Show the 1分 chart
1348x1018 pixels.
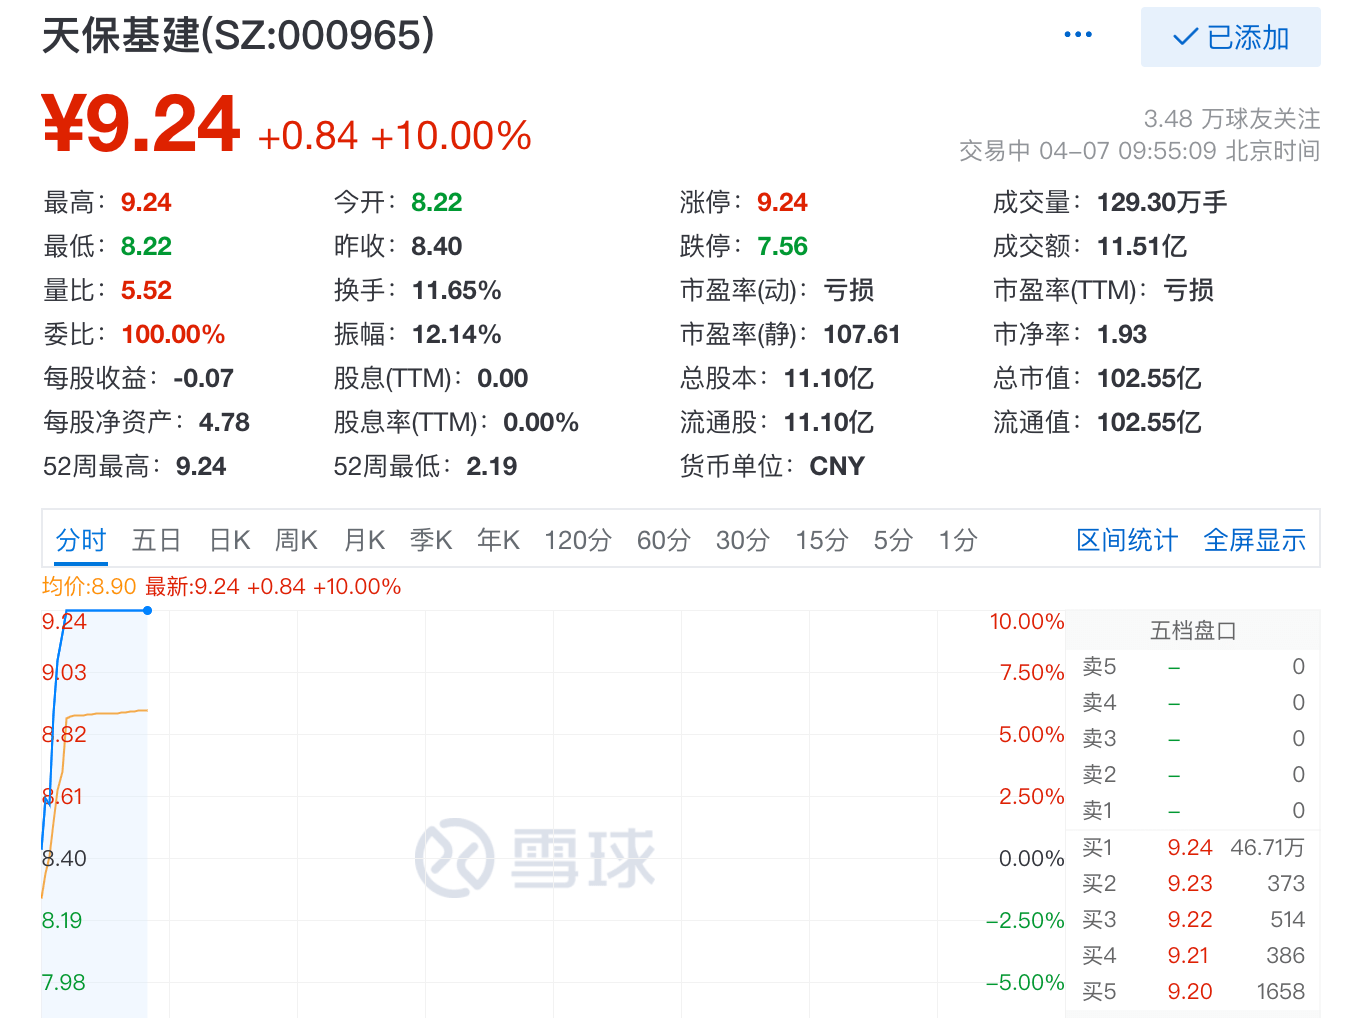[958, 540]
